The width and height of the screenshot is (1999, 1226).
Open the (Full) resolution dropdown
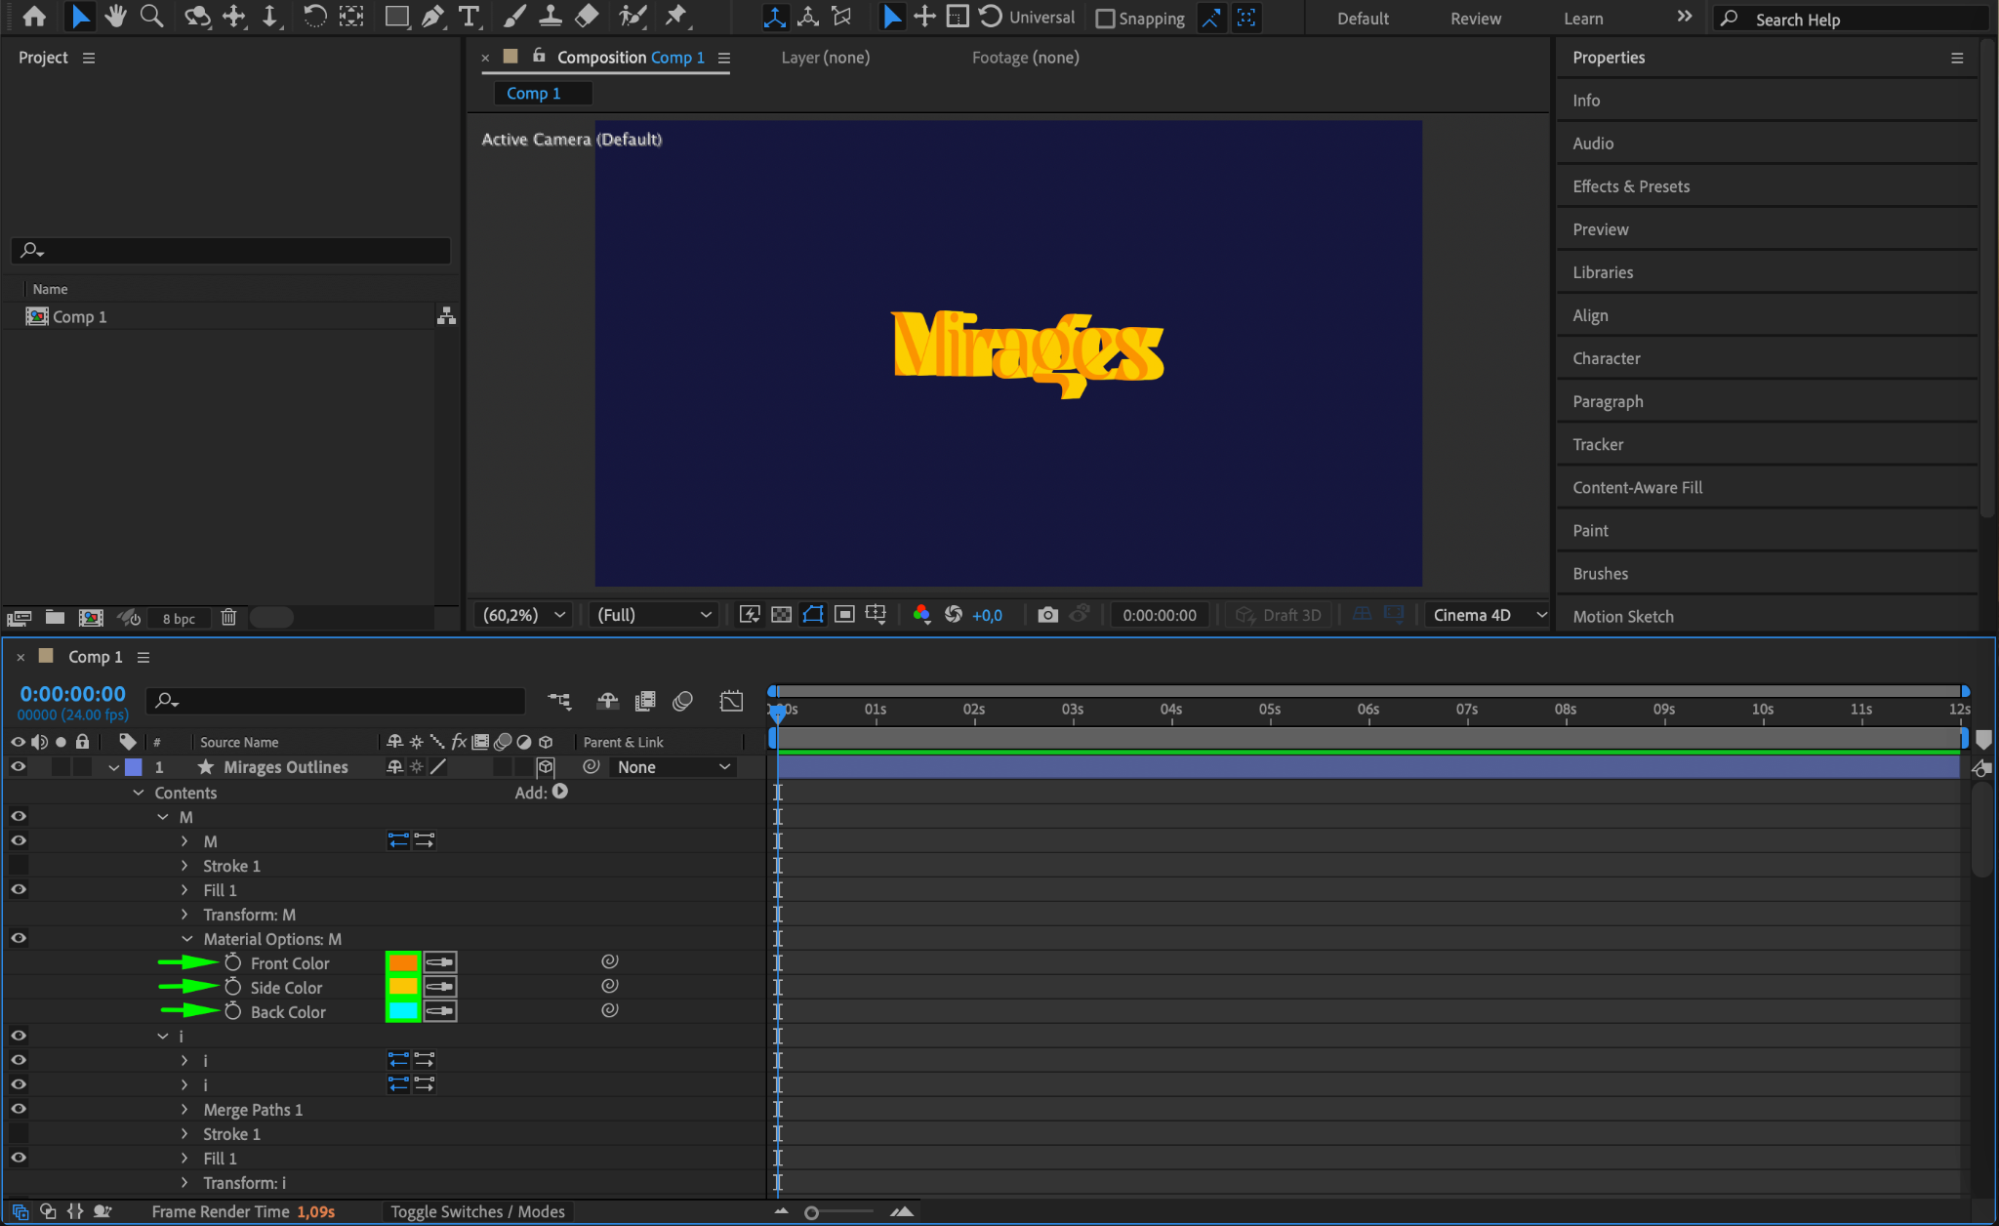pos(653,615)
